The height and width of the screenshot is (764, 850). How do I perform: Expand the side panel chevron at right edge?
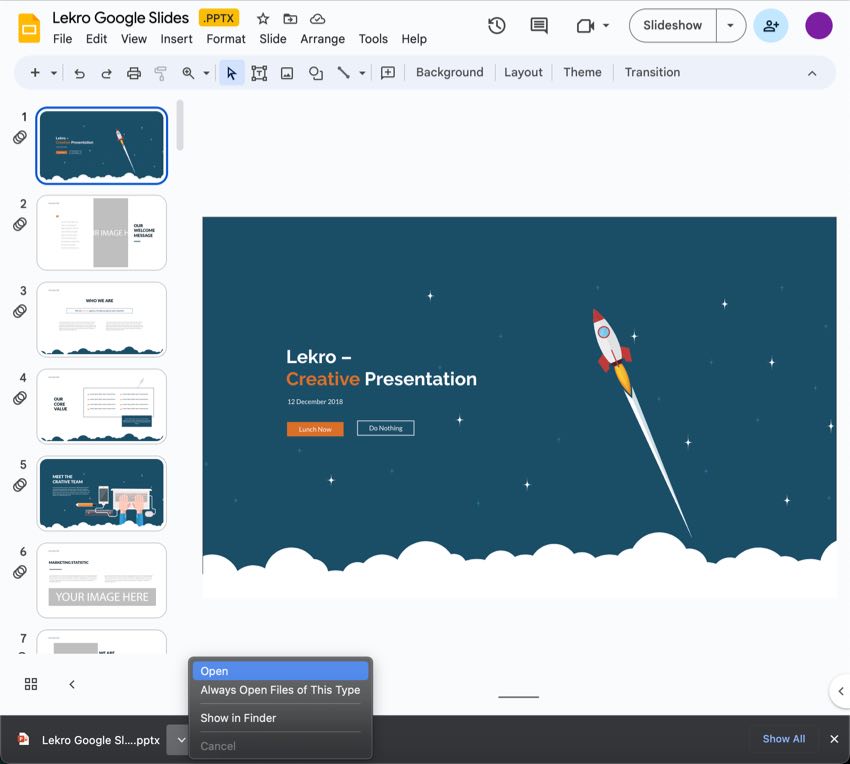pos(840,691)
